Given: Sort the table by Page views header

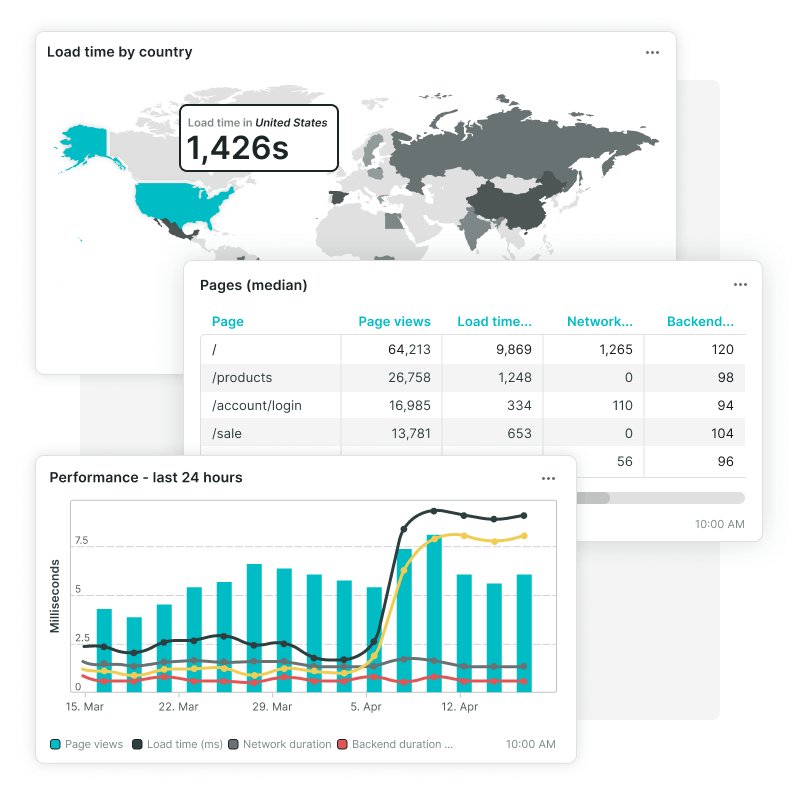Looking at the screenshot, I should click(394, 322).
